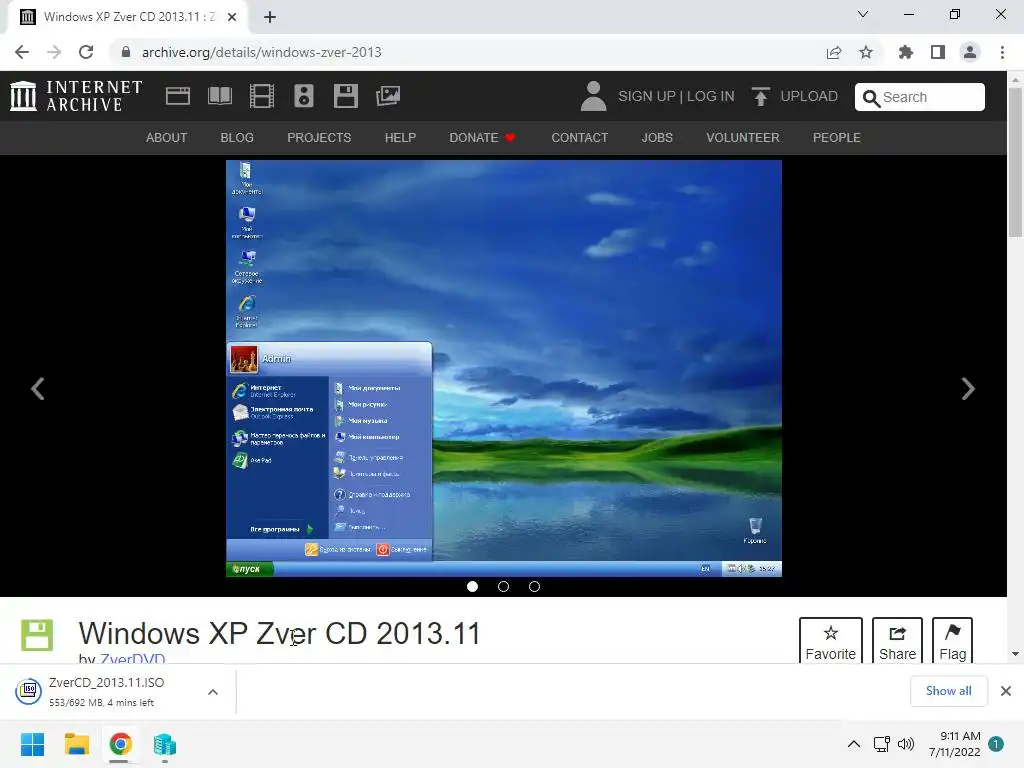Select the first carousel dot

472,586
